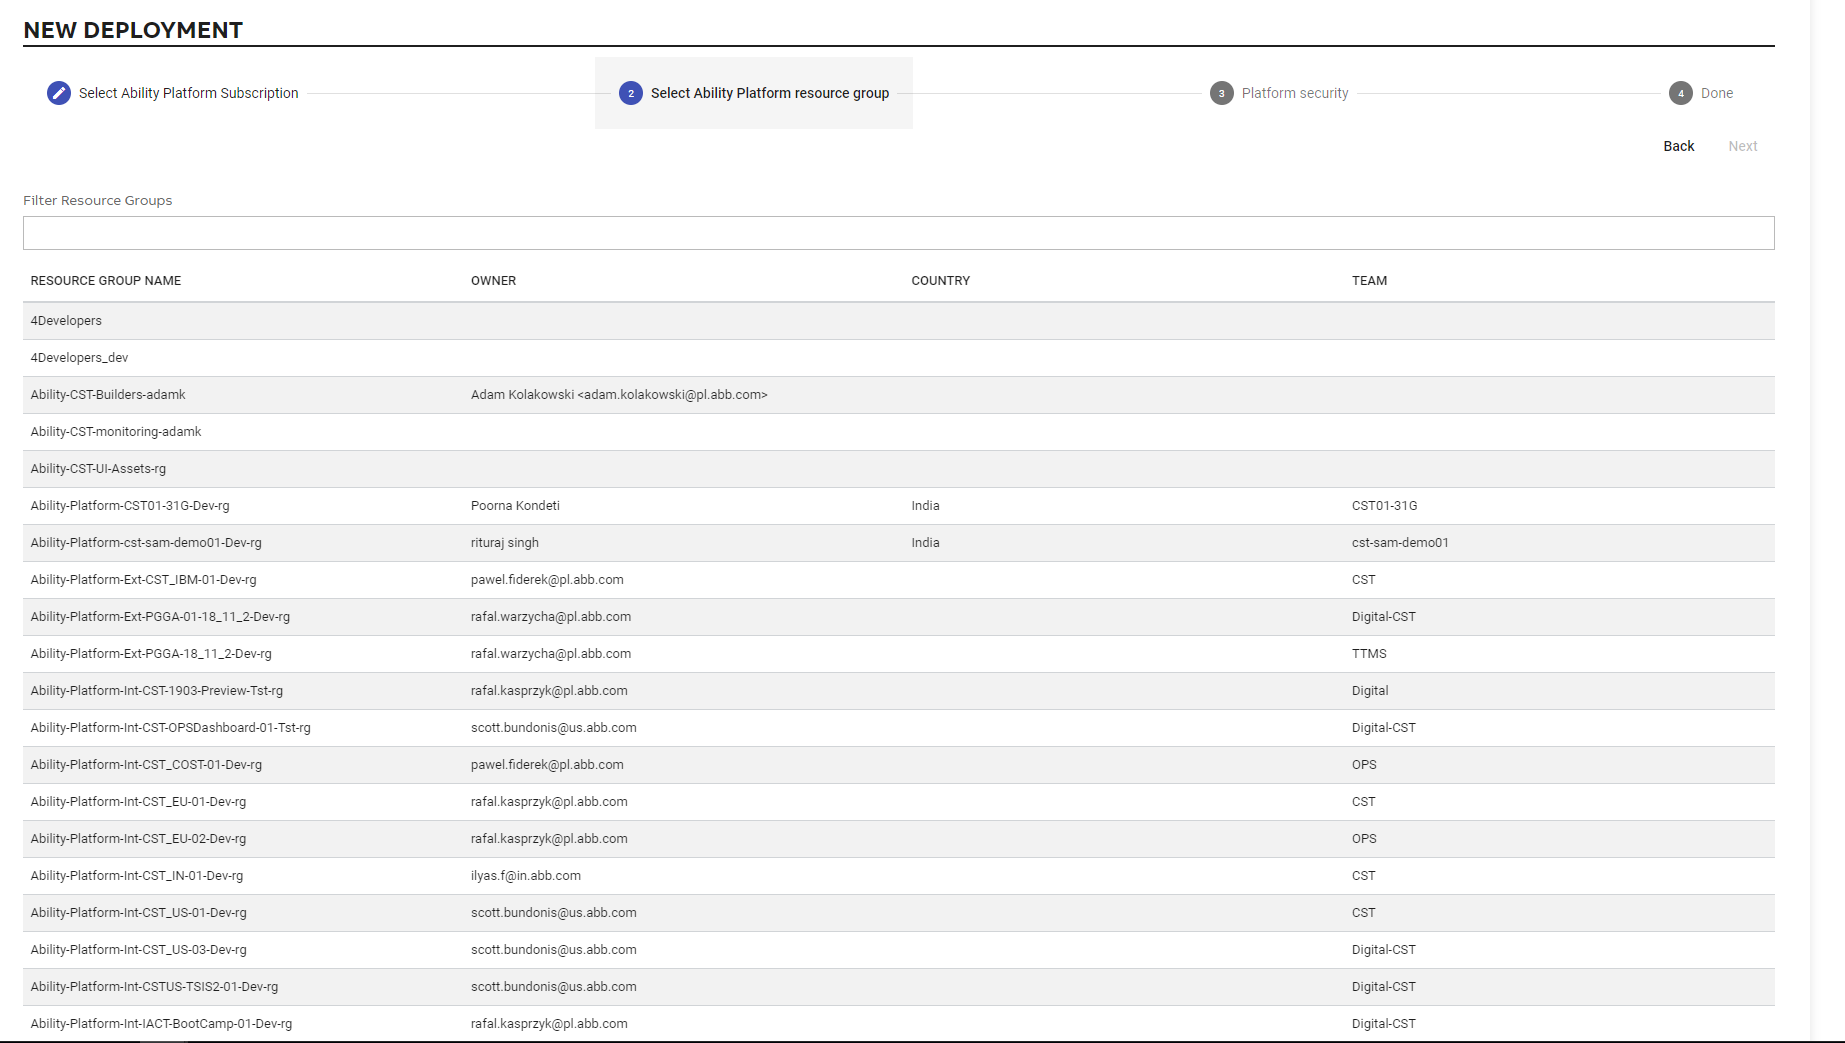This screenshot has width=1845, height=1043.
Task: Sort by Resource Group Name header
Action: (x=106, y=281)
